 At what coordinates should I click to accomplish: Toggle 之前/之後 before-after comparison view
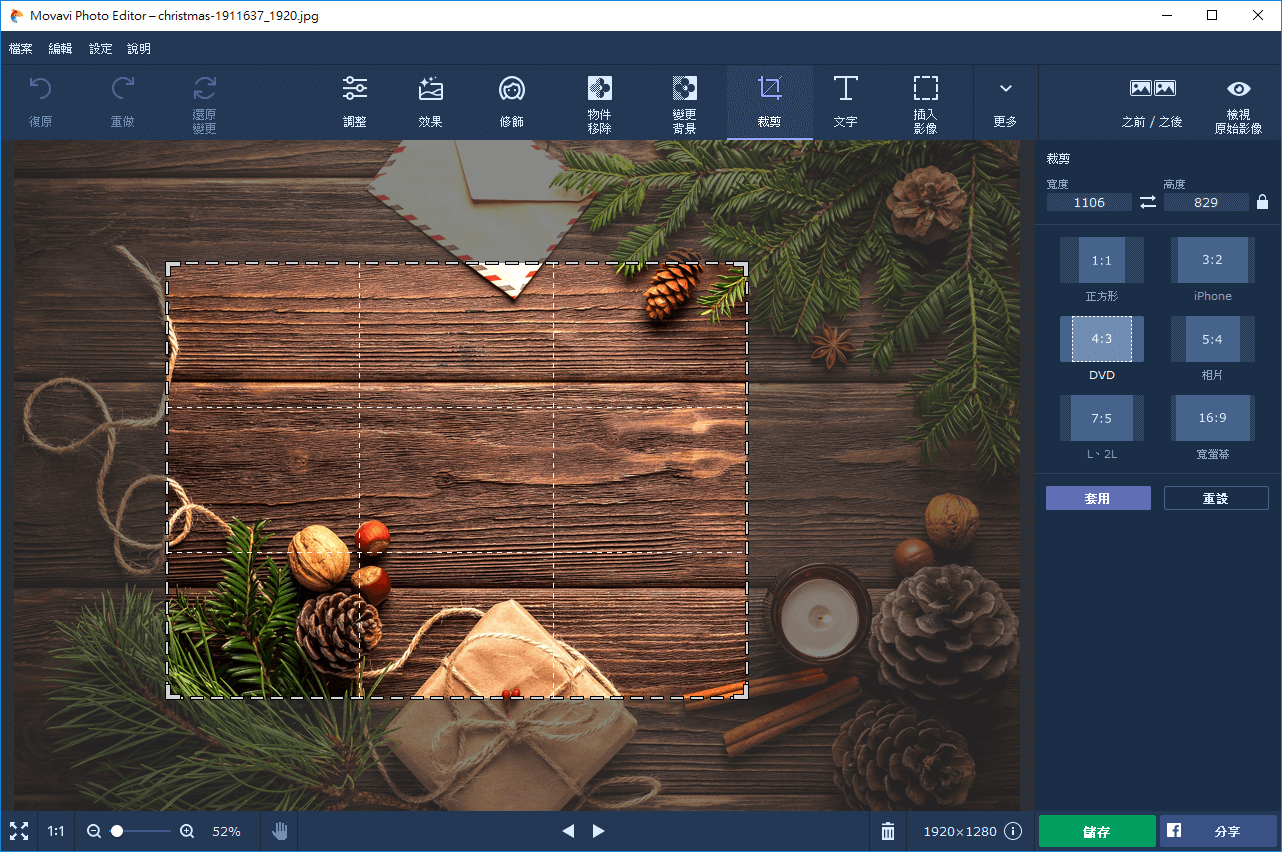[x=1152, y=102]
